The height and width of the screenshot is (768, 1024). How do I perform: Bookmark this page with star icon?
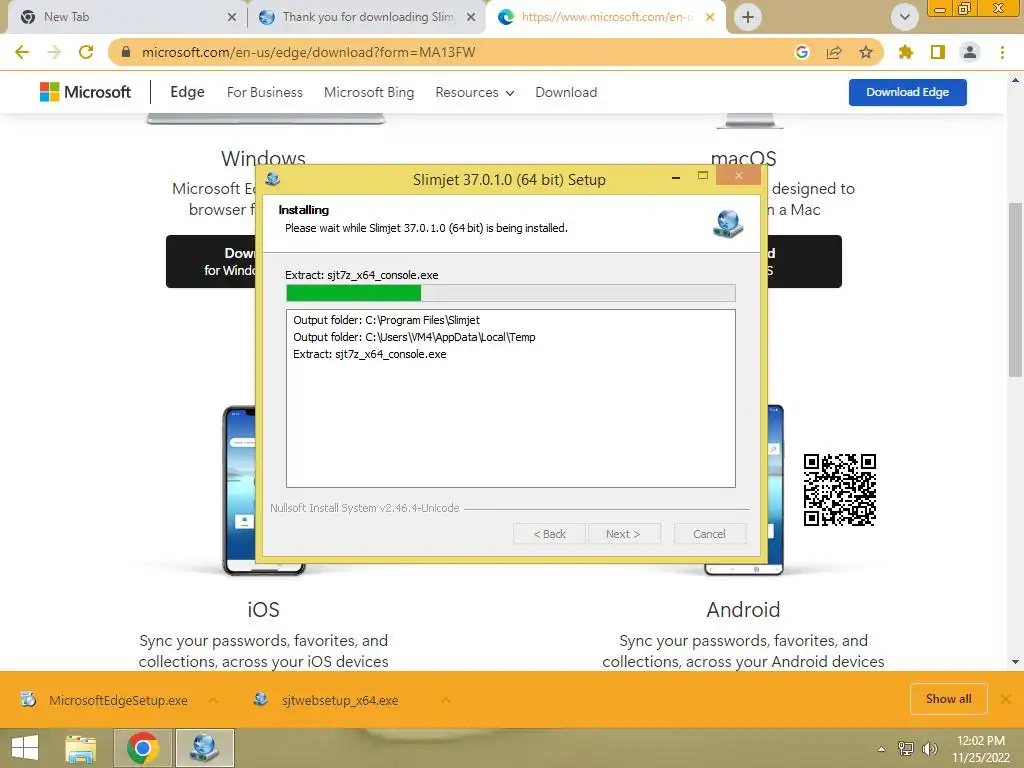coord(866,52)
